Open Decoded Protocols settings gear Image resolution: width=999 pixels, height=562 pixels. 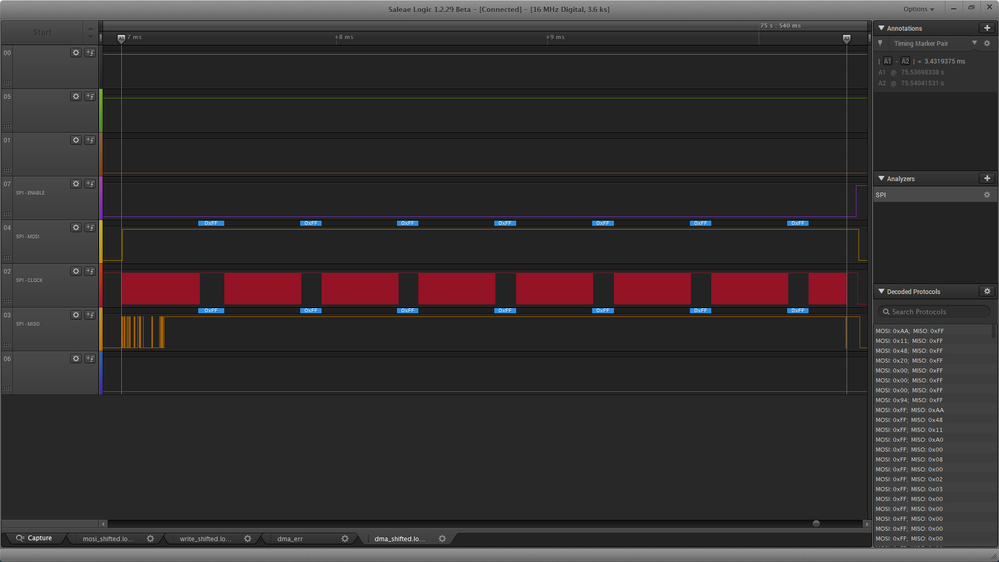coord(987,291)
